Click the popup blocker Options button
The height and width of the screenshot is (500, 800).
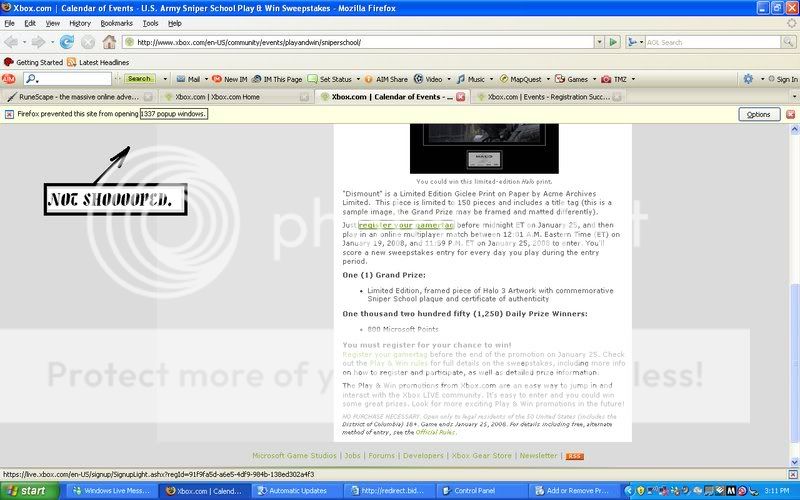click(759, 114)
